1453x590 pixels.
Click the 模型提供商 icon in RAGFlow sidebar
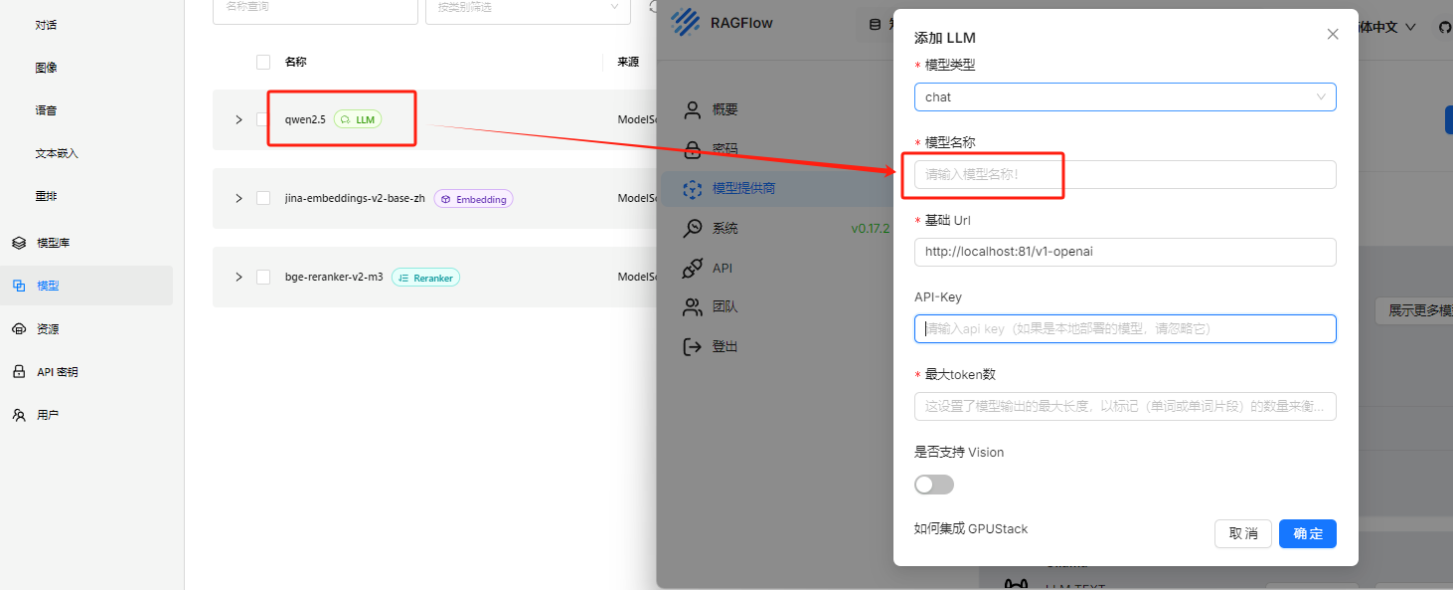[x=692, y=188]
